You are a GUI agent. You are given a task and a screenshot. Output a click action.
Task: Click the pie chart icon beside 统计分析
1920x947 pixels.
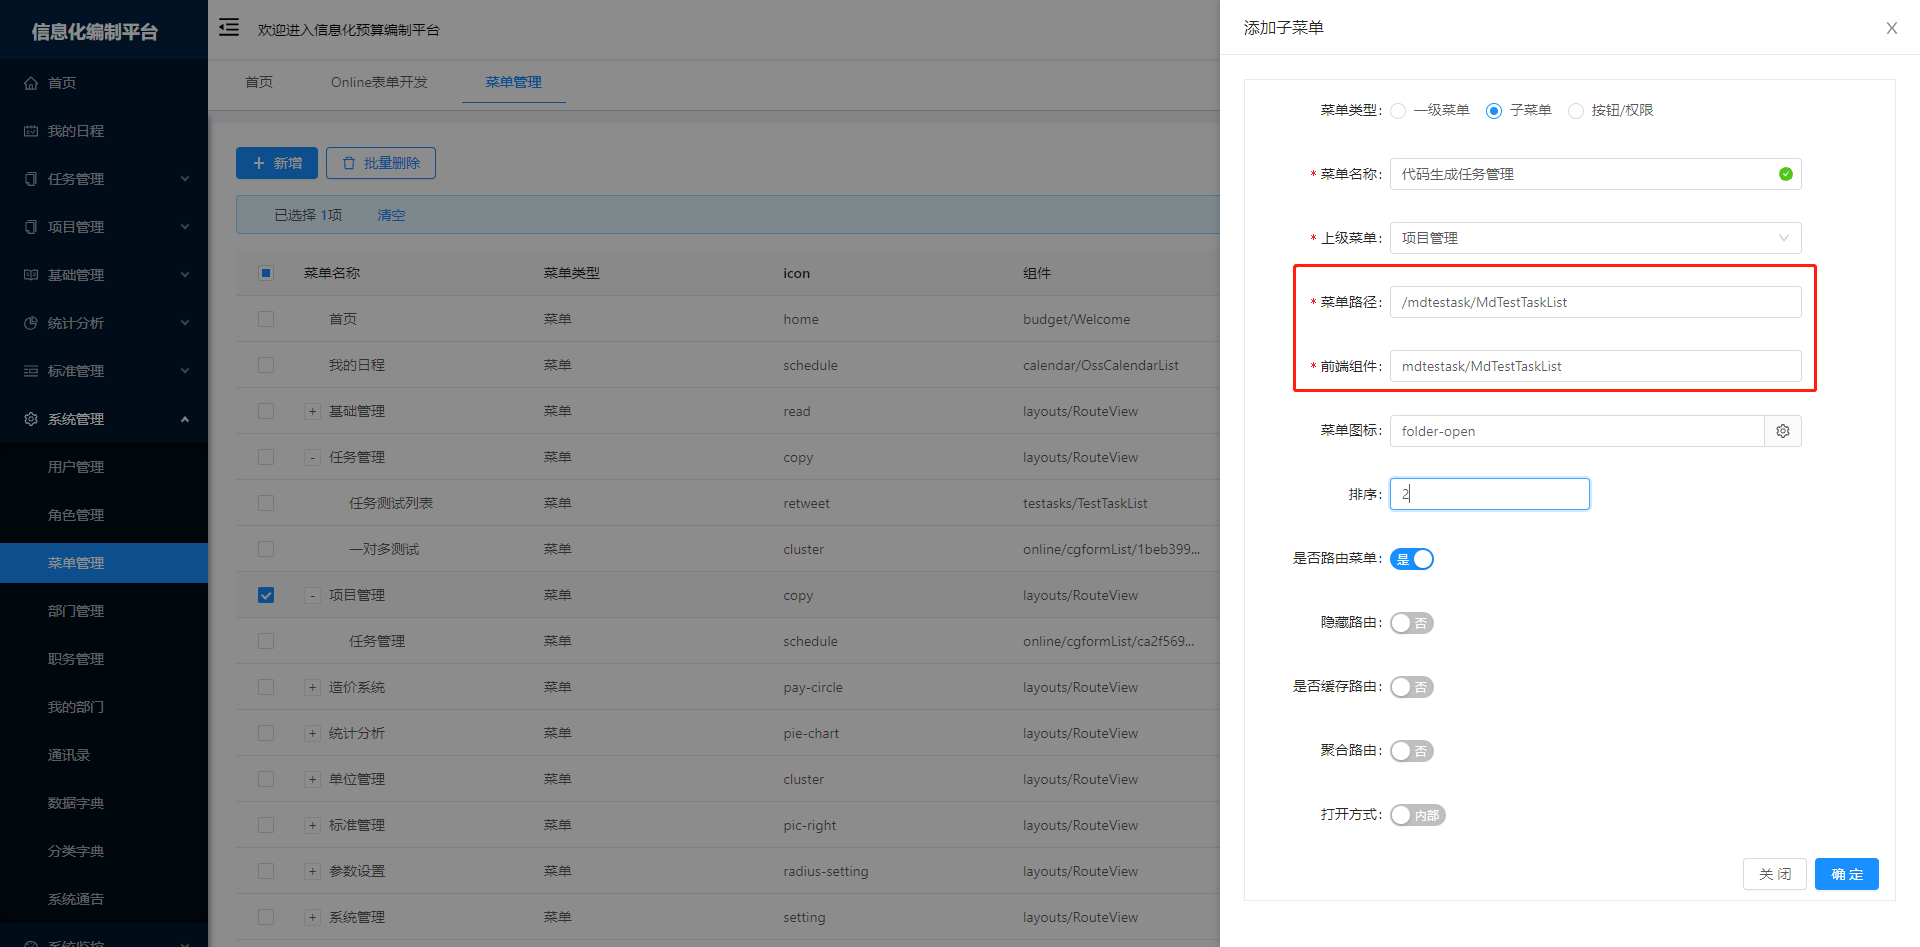pyautogui.click(x=31, y=323)
